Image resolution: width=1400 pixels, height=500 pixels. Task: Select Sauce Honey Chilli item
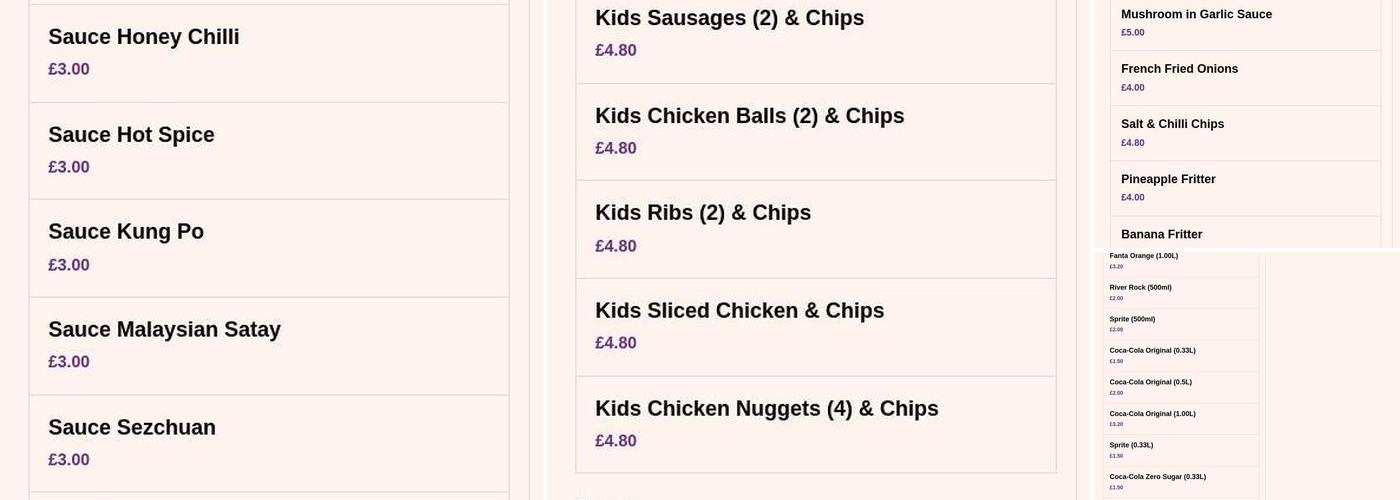pos(268,52)
